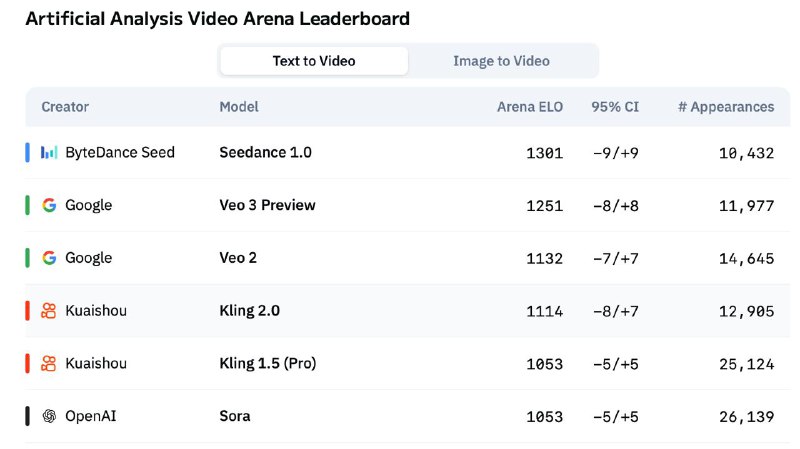
Task: Click the Kuaishou logo beside Kling 2.0
Action: pos(49,311)
